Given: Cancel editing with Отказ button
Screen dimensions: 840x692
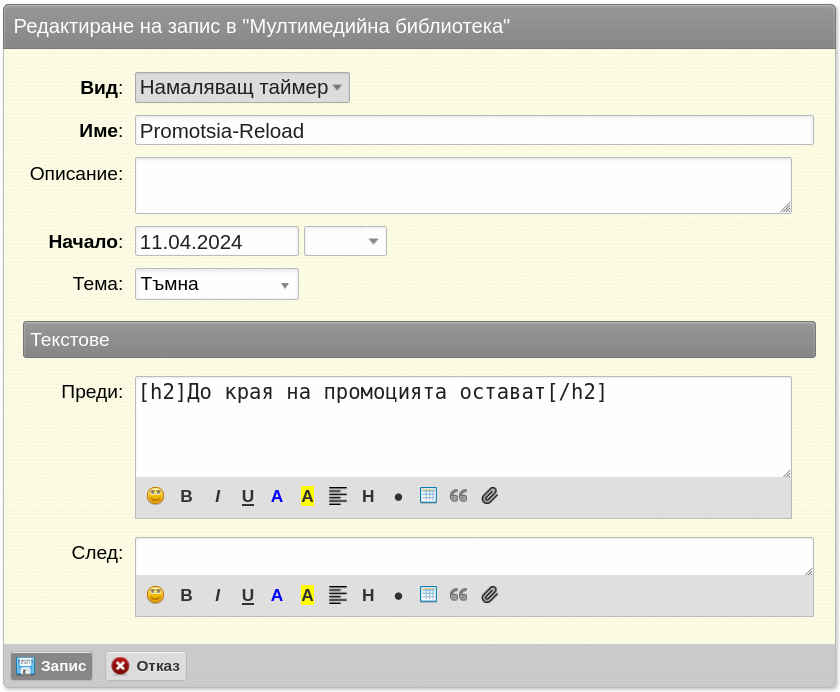Looking at the screenshot, I should click(146, 666).
